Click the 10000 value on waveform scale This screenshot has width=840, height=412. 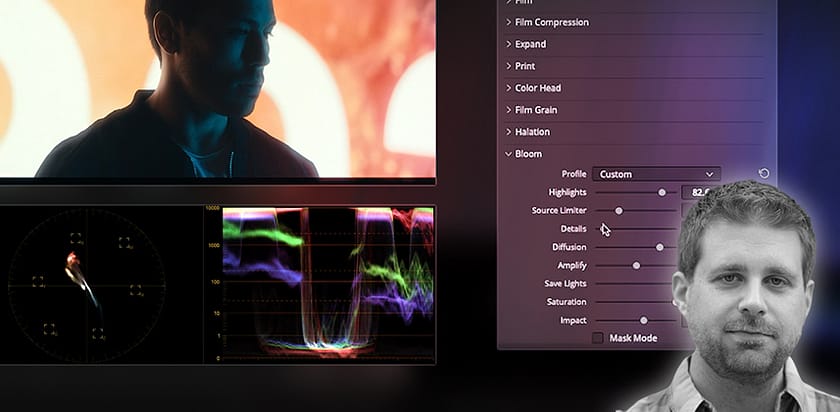213,208
